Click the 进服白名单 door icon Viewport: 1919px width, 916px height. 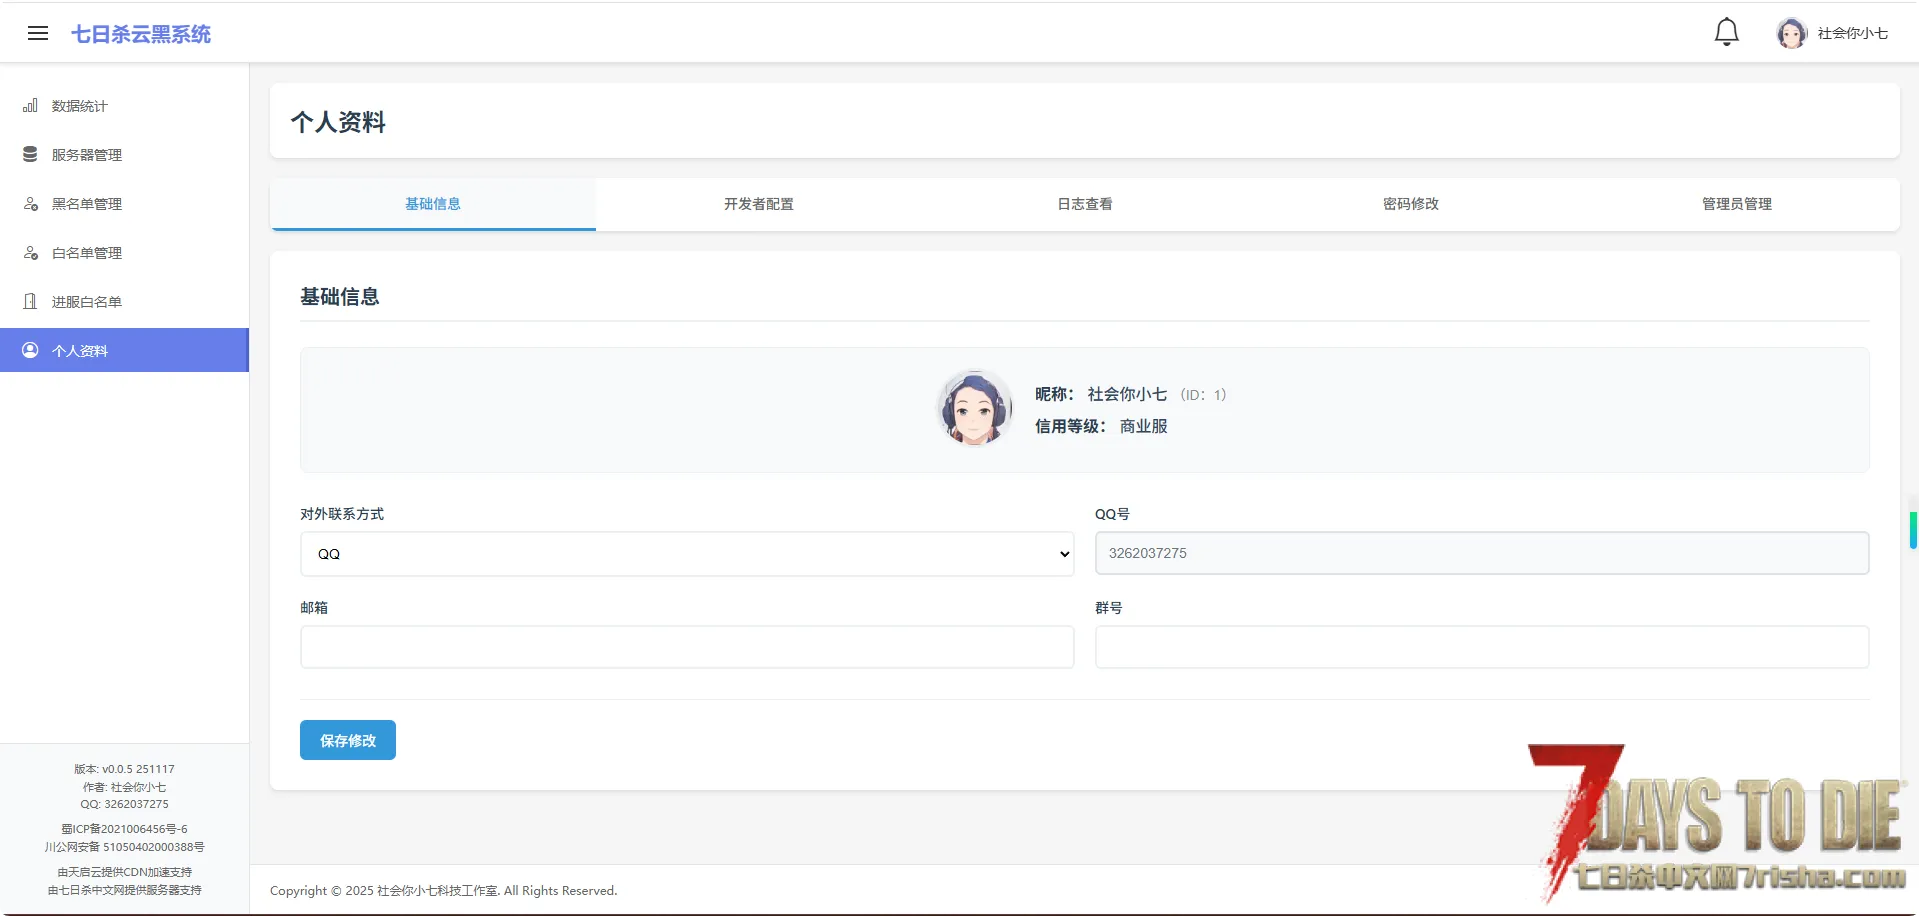pos(31,302)
